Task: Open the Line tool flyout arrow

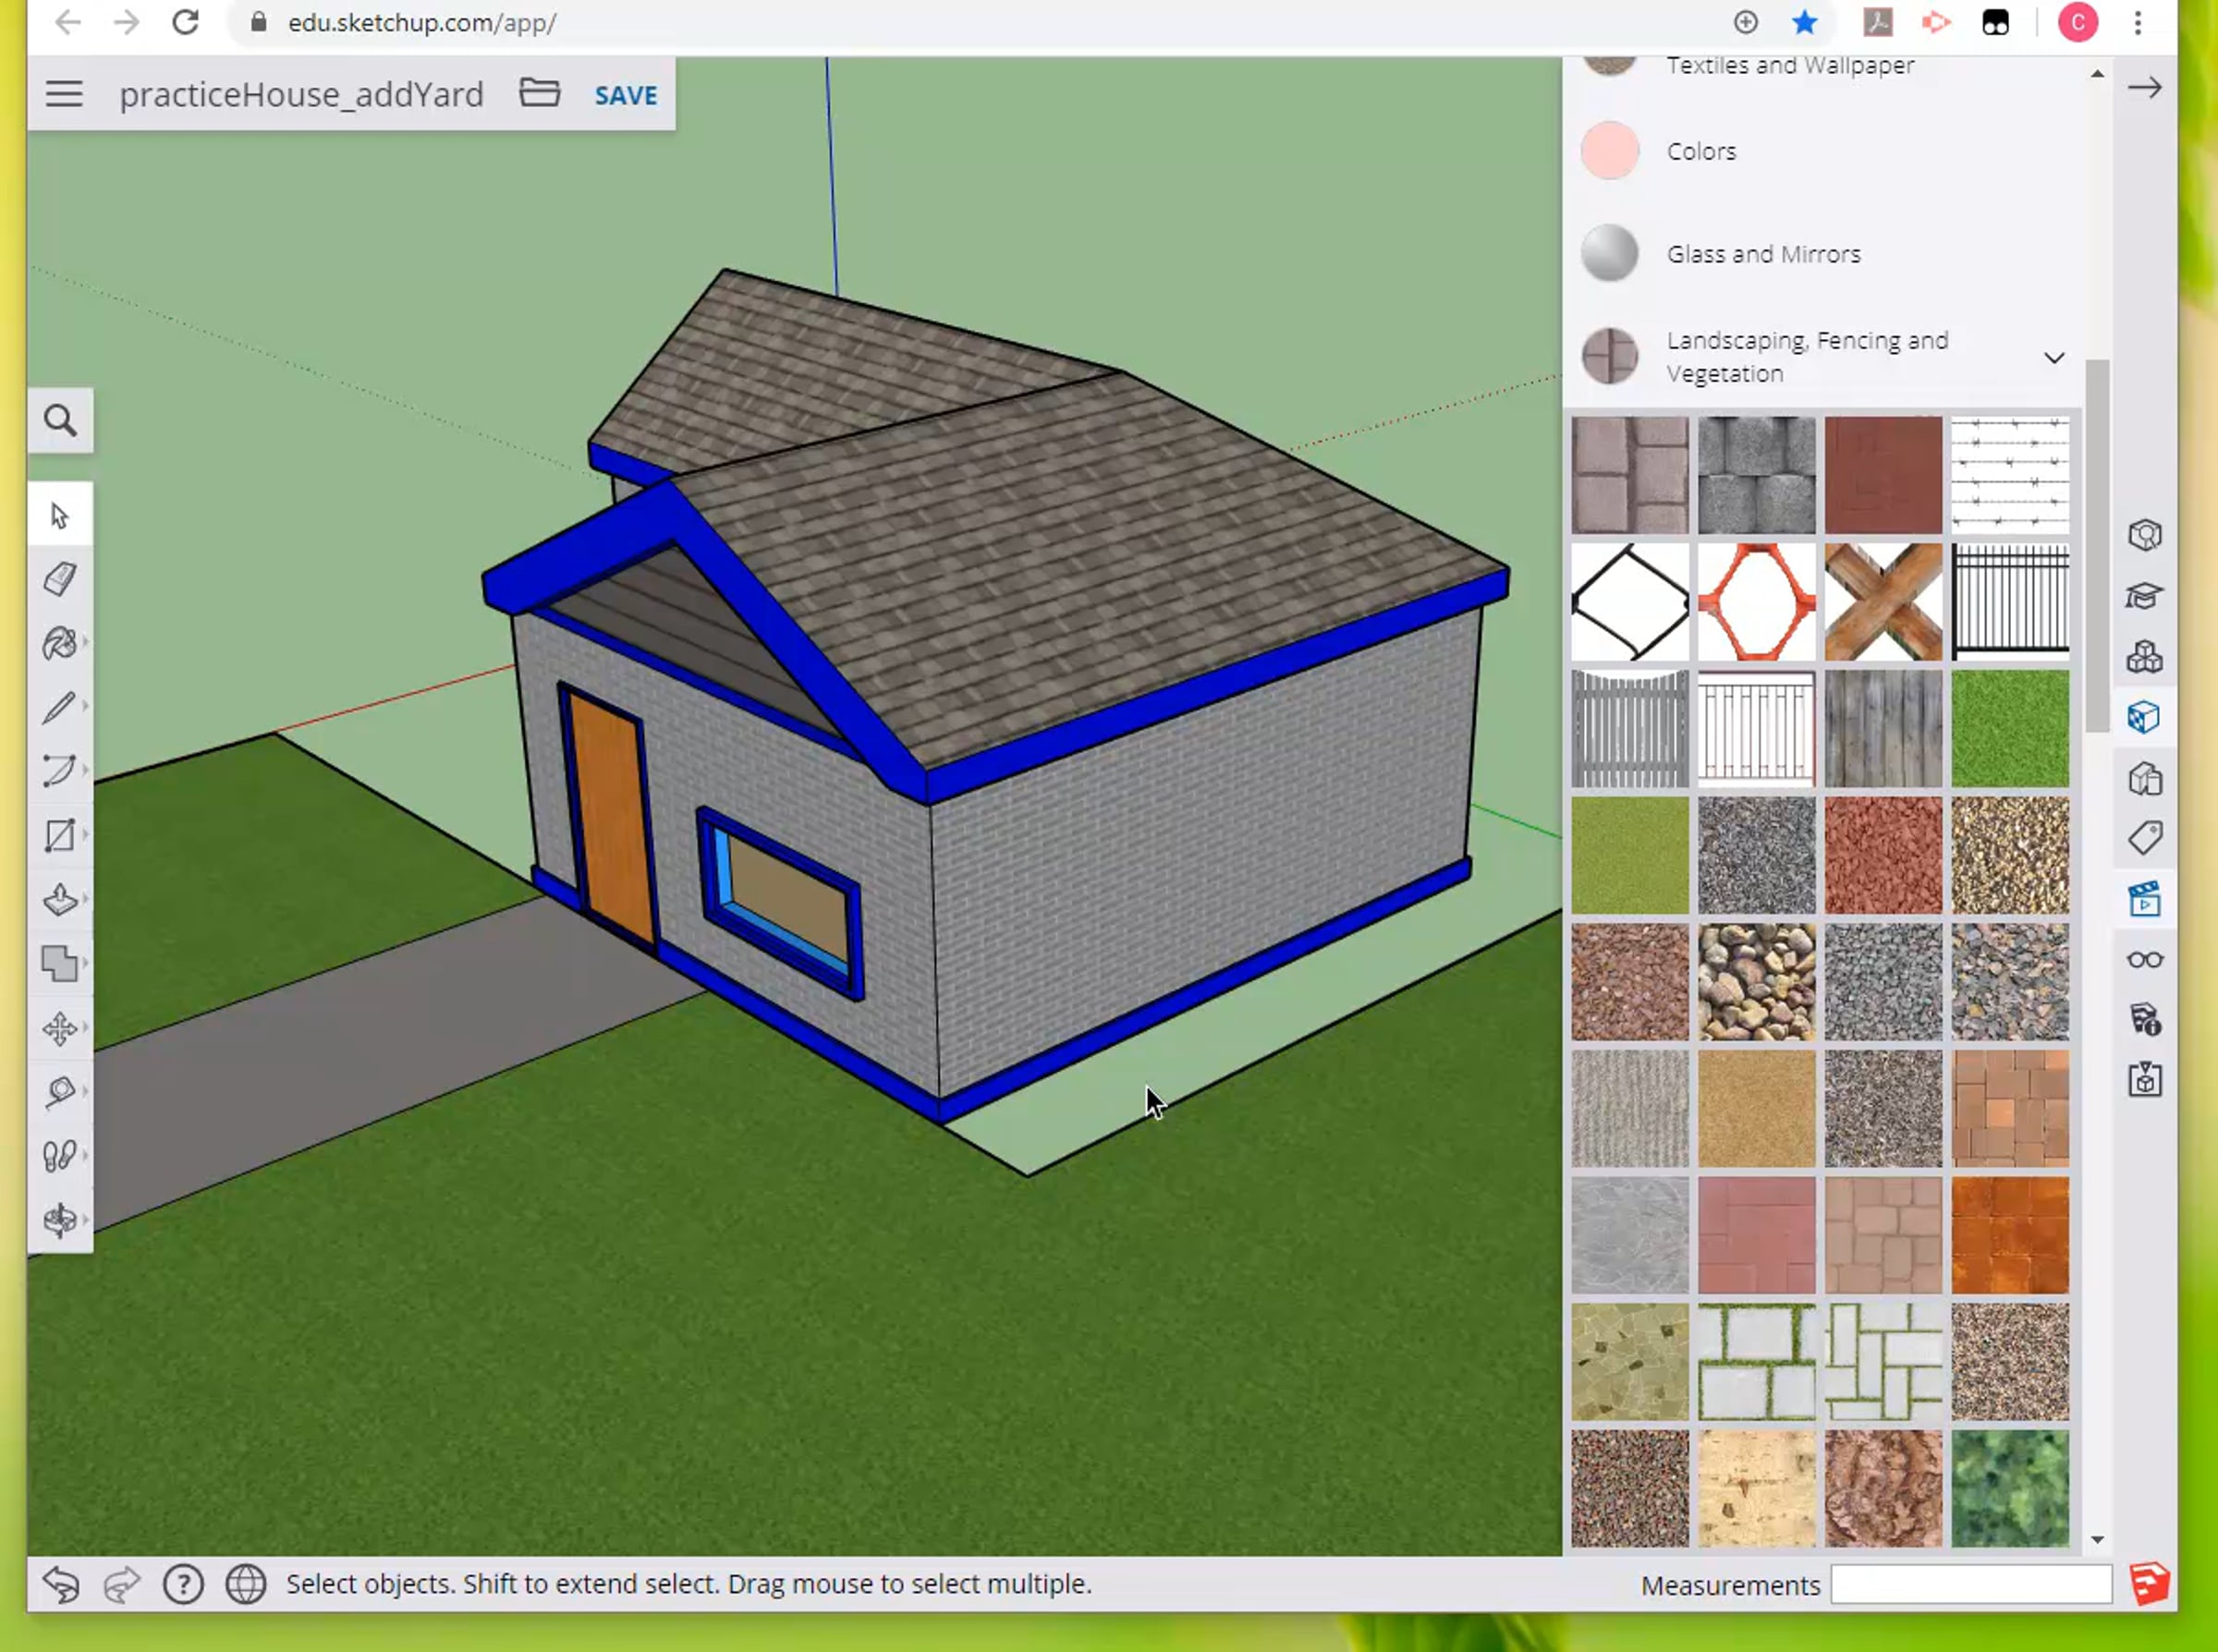Action: (86, 706)
